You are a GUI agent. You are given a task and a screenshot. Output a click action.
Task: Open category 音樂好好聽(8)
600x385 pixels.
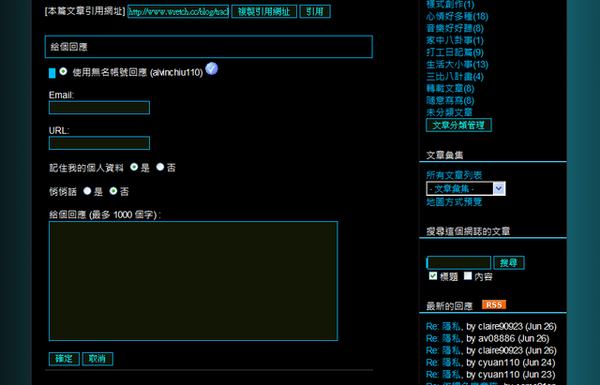click(455, 28)
